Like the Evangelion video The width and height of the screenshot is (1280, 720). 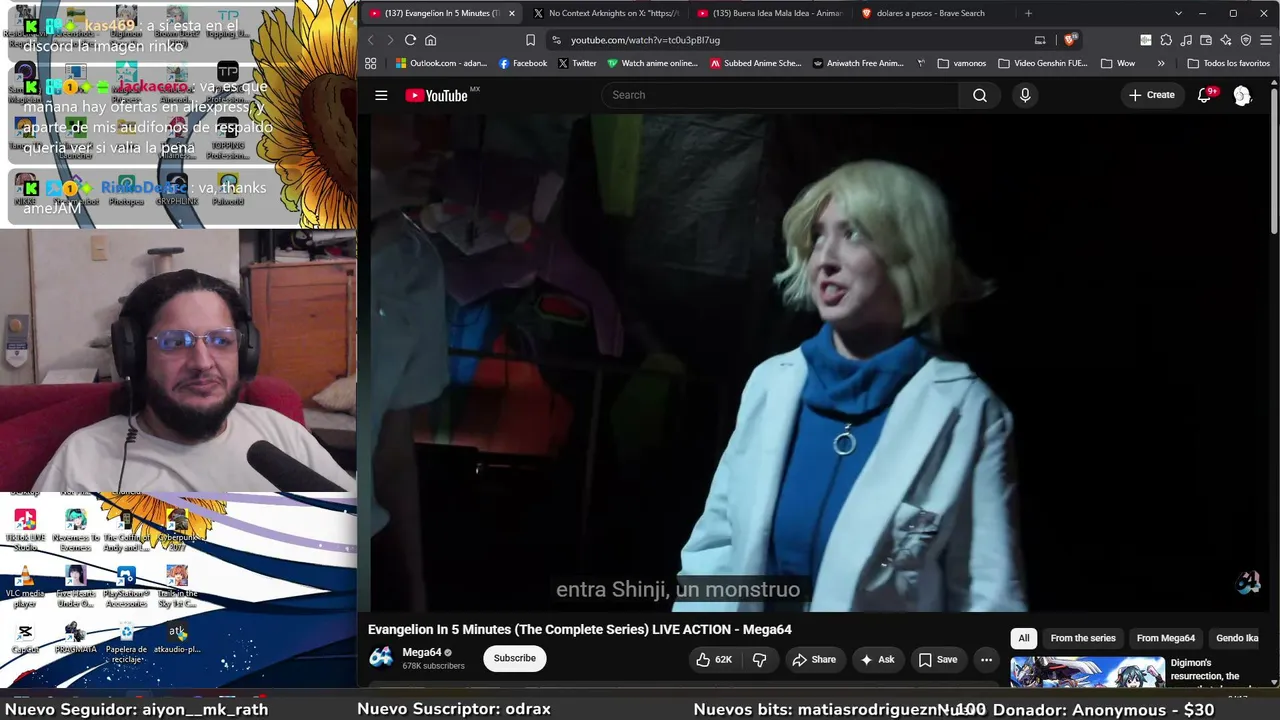pyautogui.click(x=715, y=659)
